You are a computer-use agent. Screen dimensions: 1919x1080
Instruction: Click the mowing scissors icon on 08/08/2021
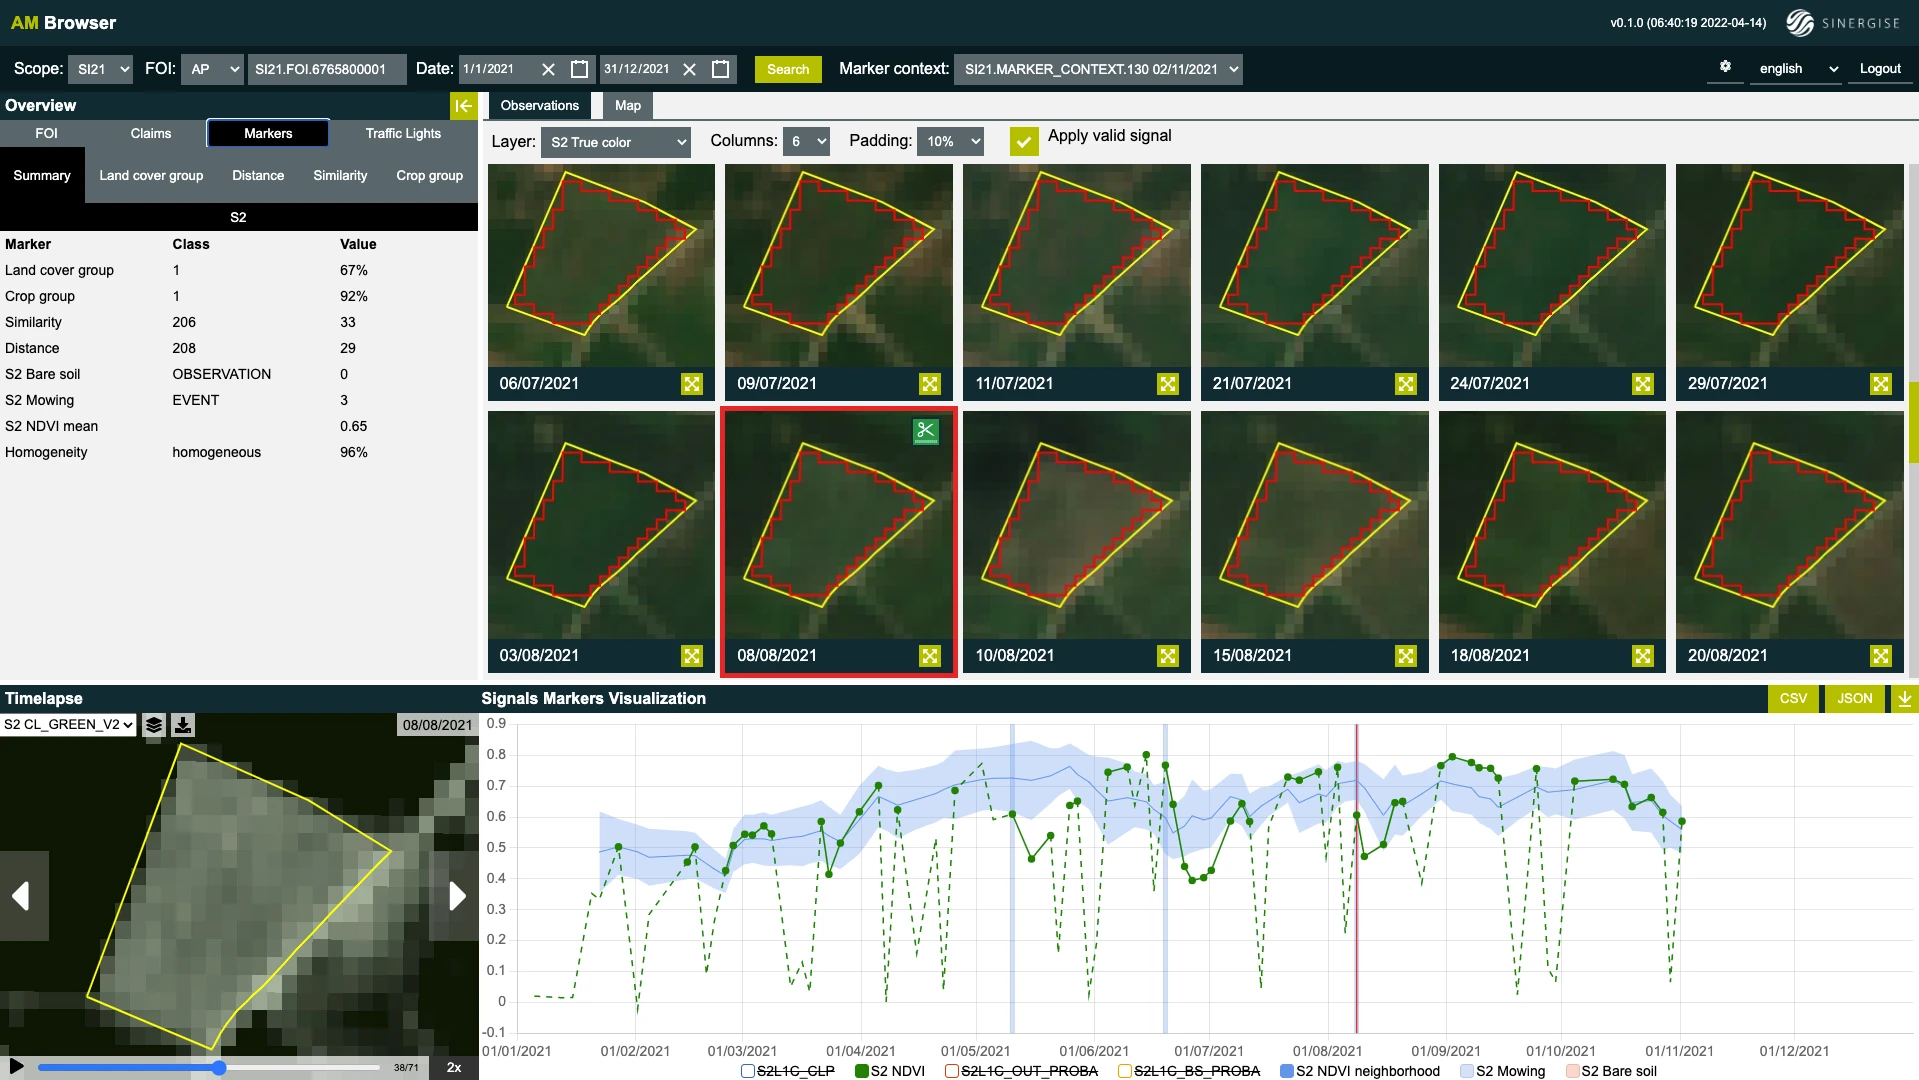(x=925, y=431)
